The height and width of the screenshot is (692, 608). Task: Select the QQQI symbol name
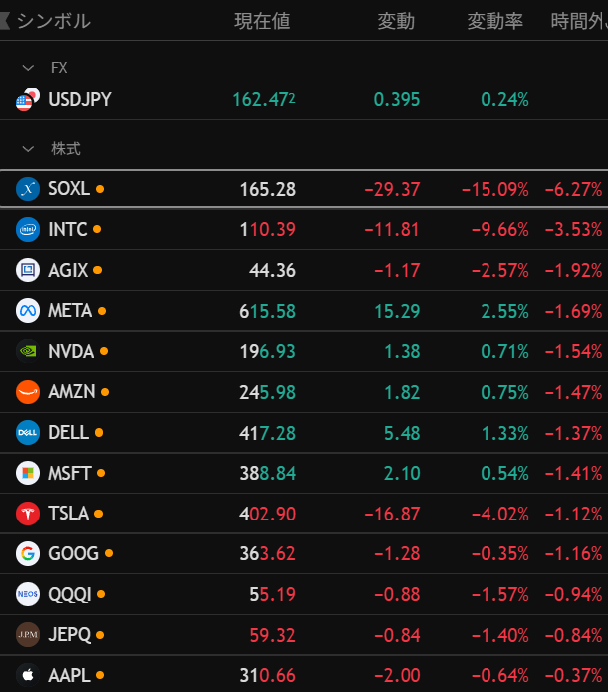click(x=70, y=594)
